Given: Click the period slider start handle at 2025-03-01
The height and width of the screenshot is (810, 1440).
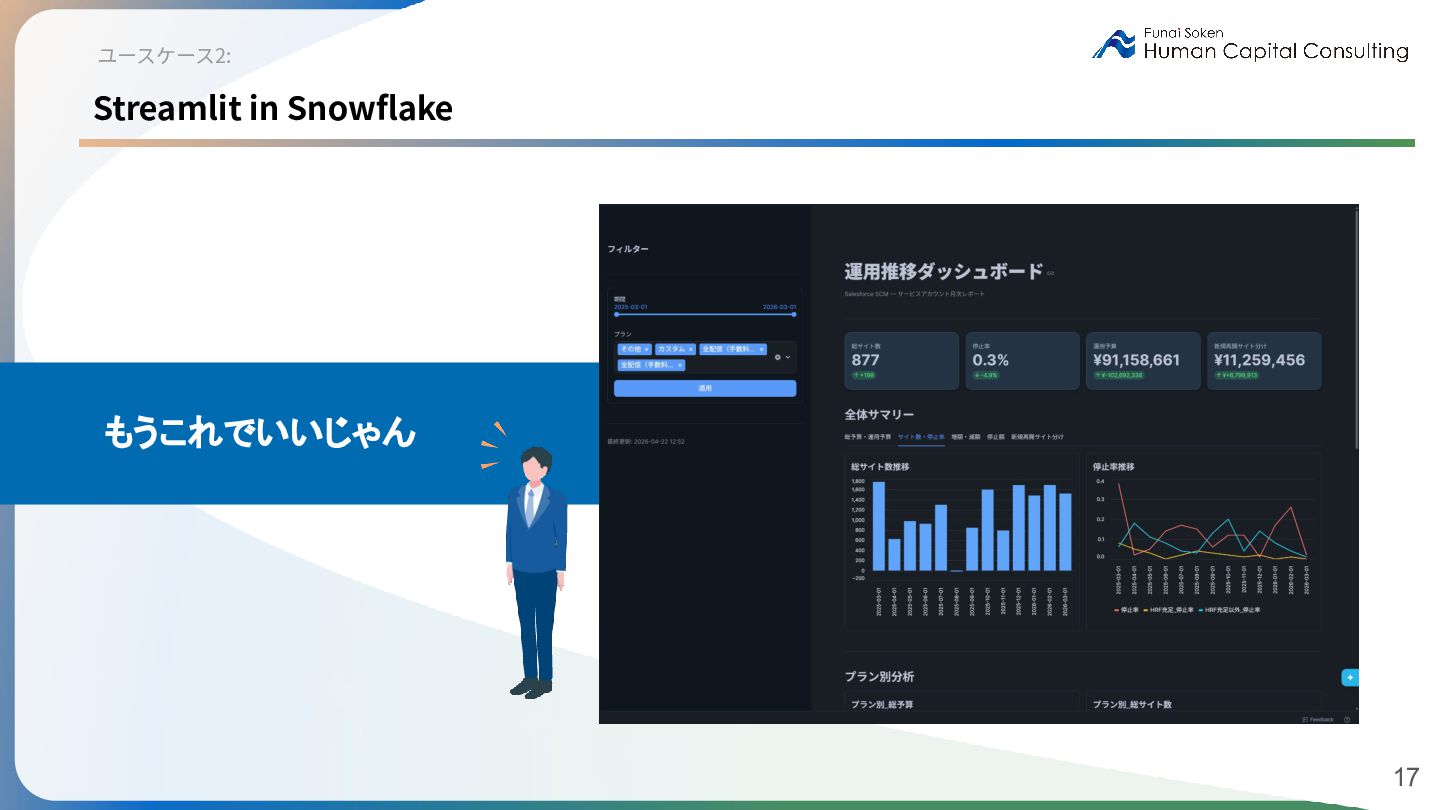Looking at the screenshot, I should tap(616, 315).
